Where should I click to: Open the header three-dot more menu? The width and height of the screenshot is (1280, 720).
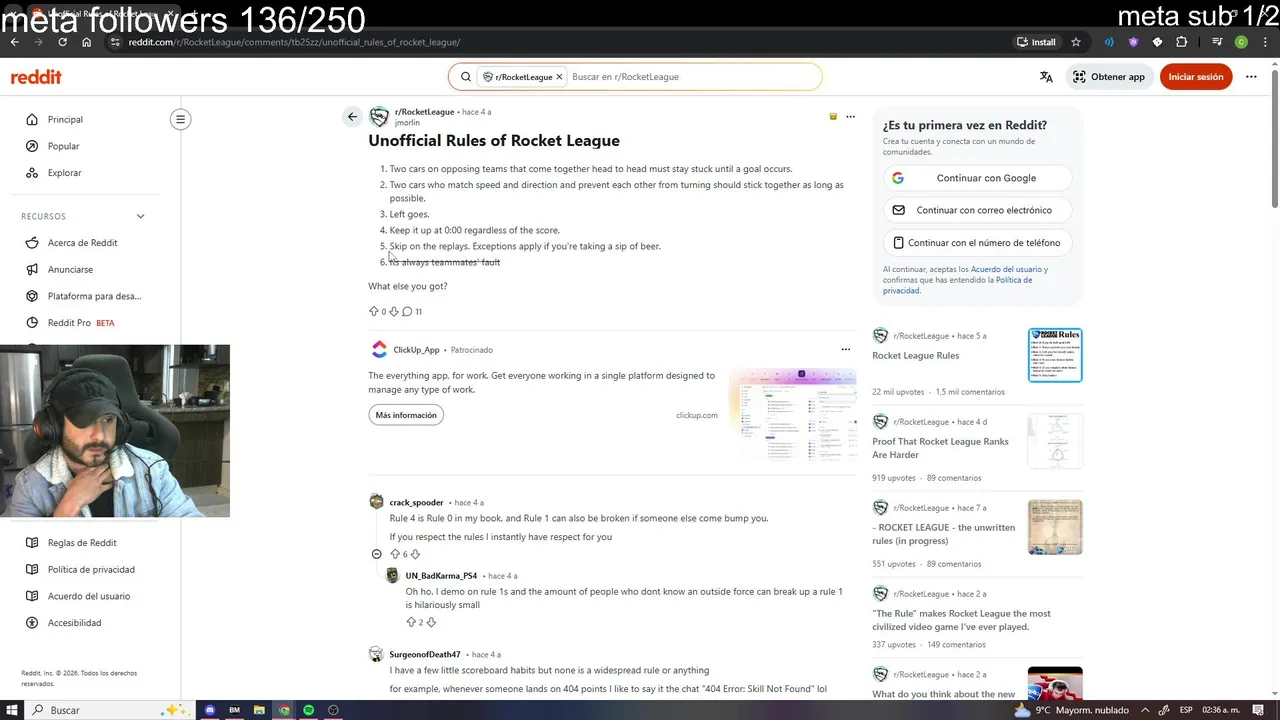pos(1251,77)
